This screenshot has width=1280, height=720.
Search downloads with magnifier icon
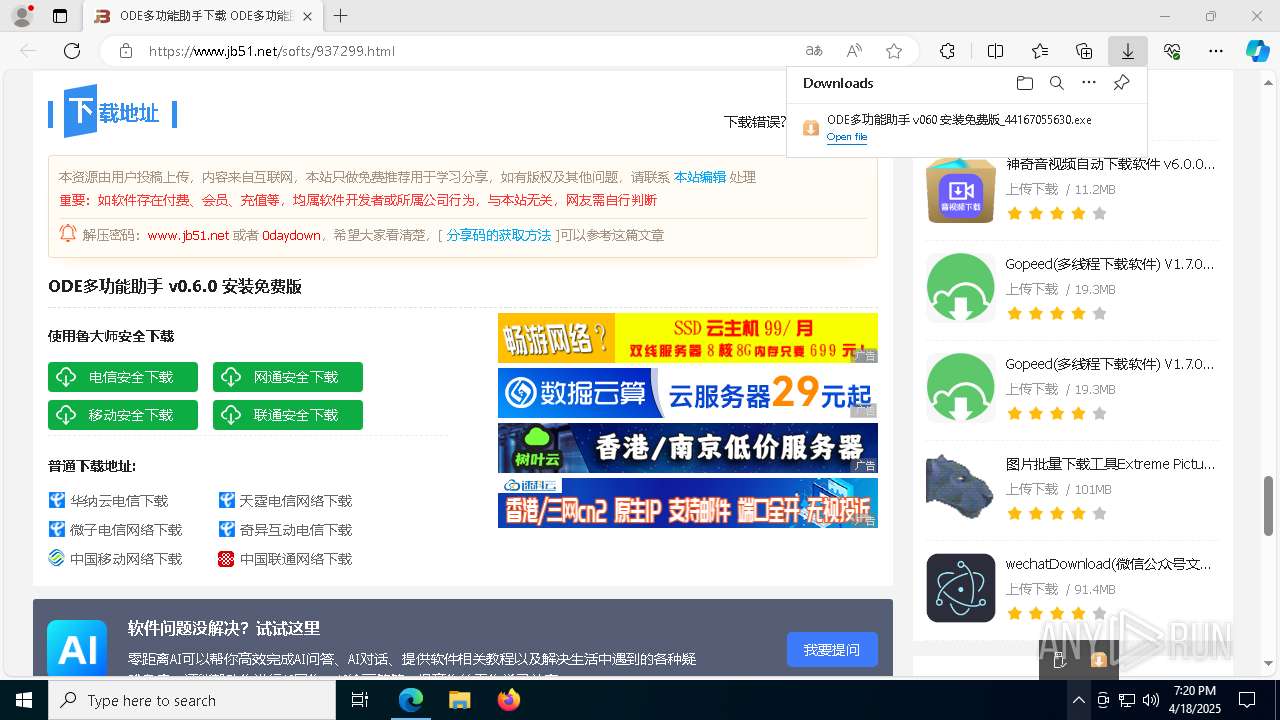(x=1057, y=83)
